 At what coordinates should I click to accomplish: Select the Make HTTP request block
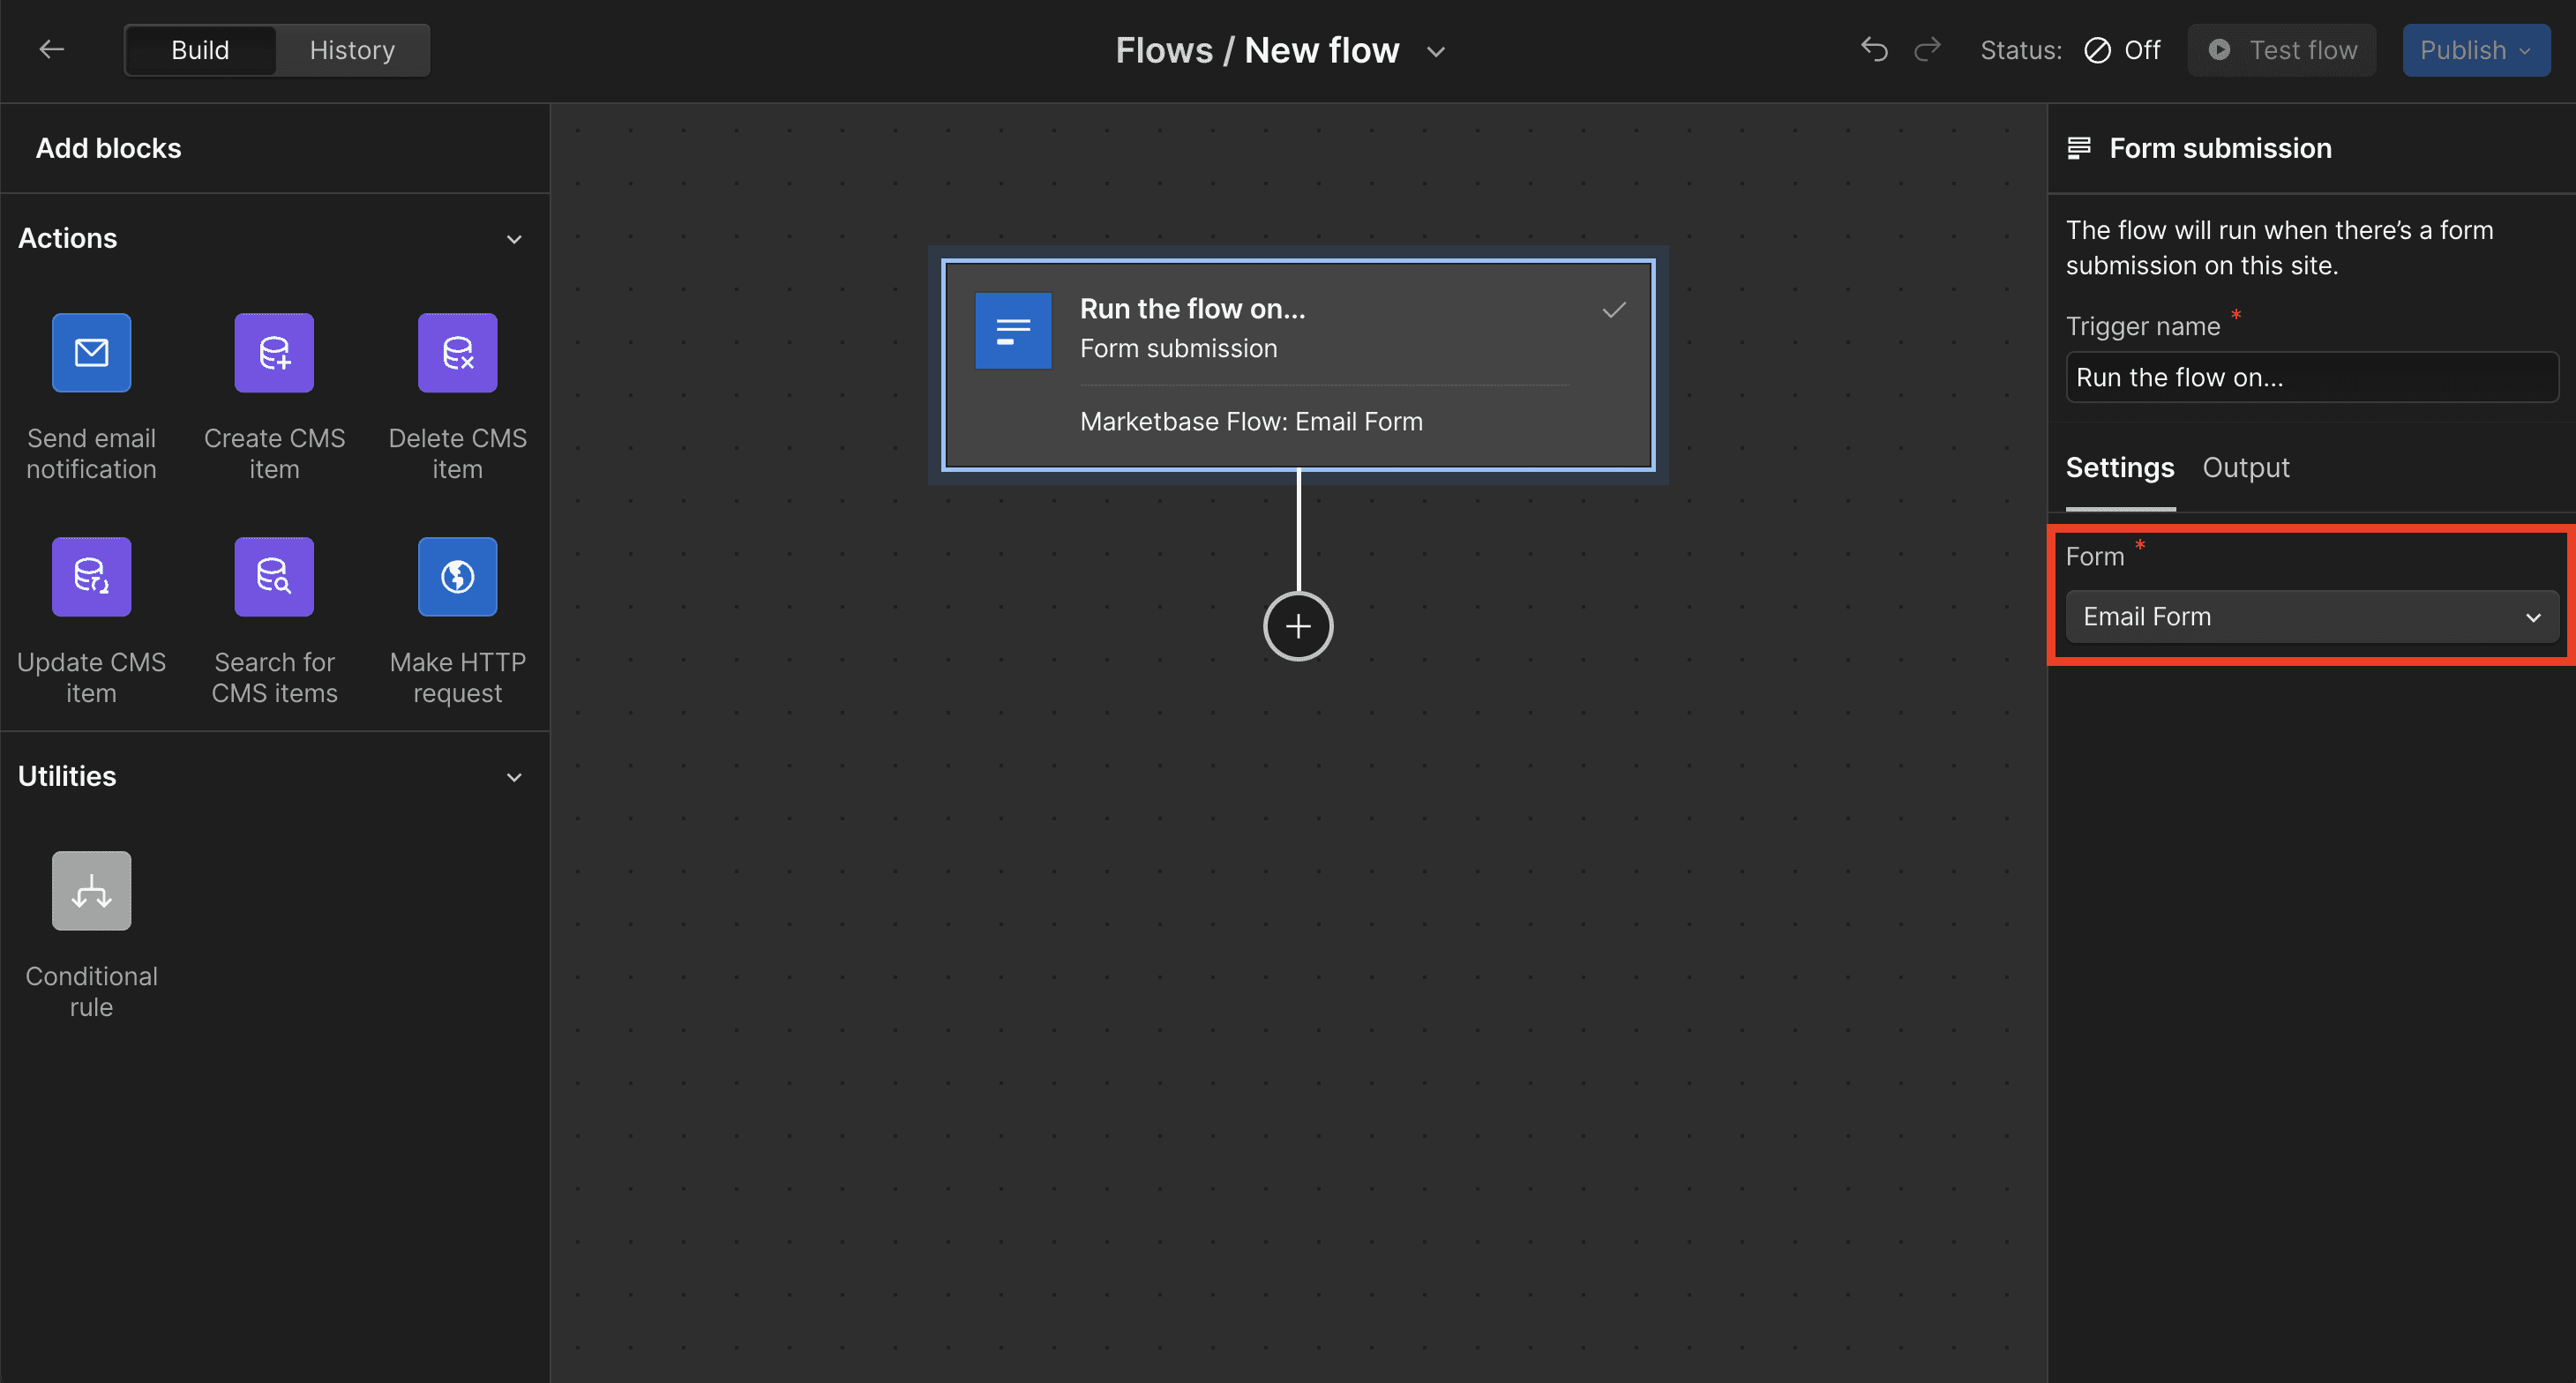pos(457,577)
